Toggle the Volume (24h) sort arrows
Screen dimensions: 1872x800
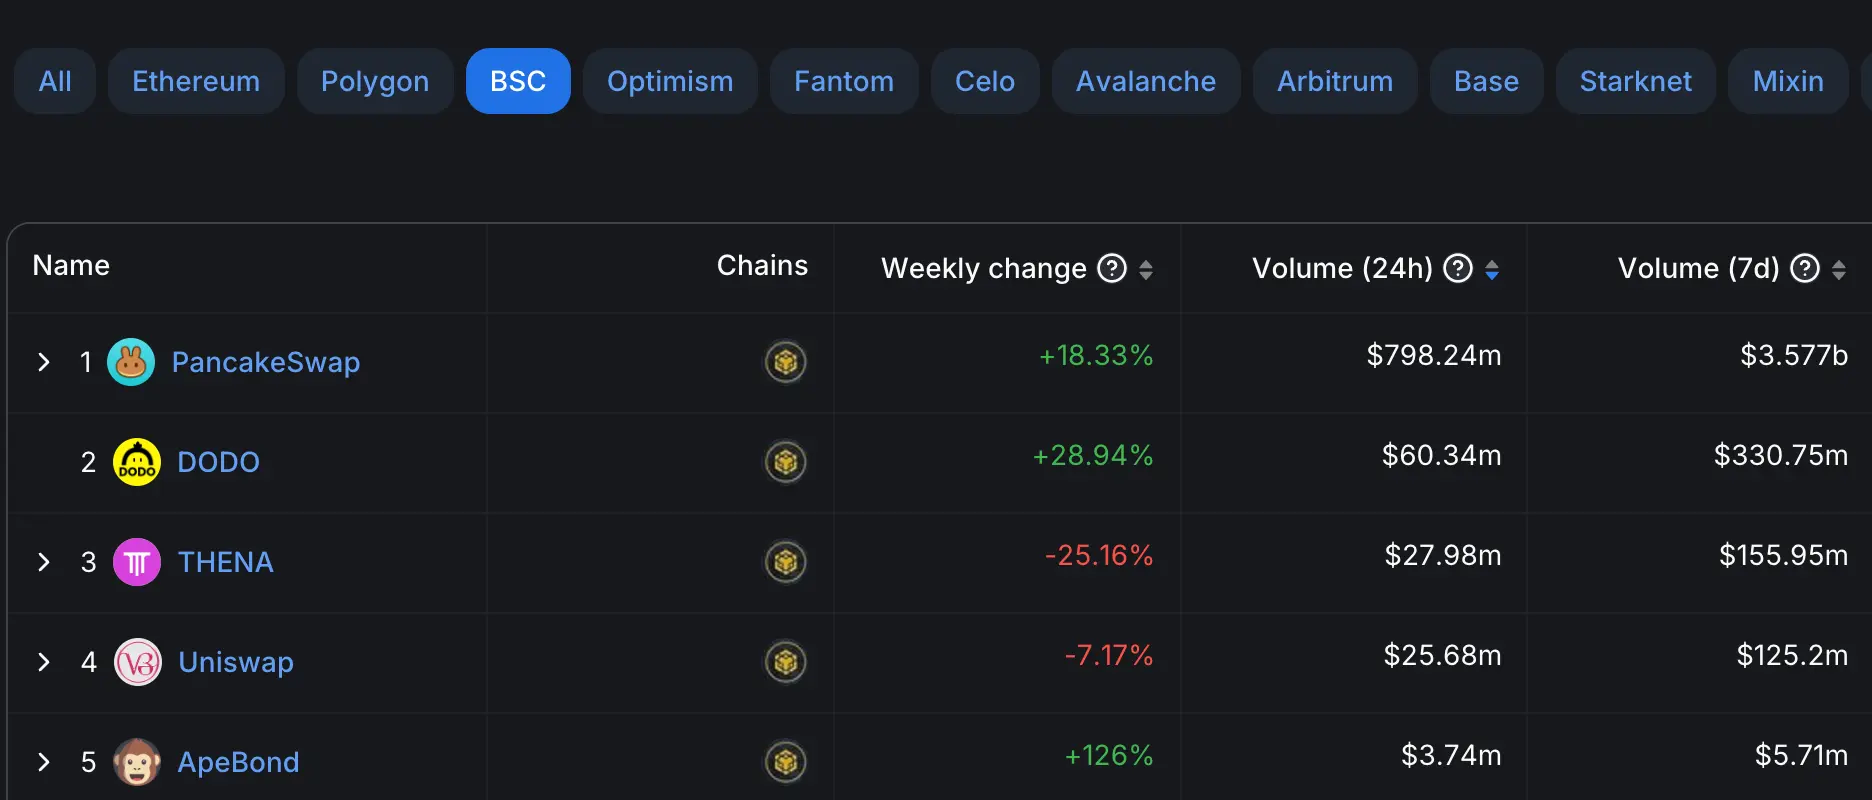coord(1492,269)
